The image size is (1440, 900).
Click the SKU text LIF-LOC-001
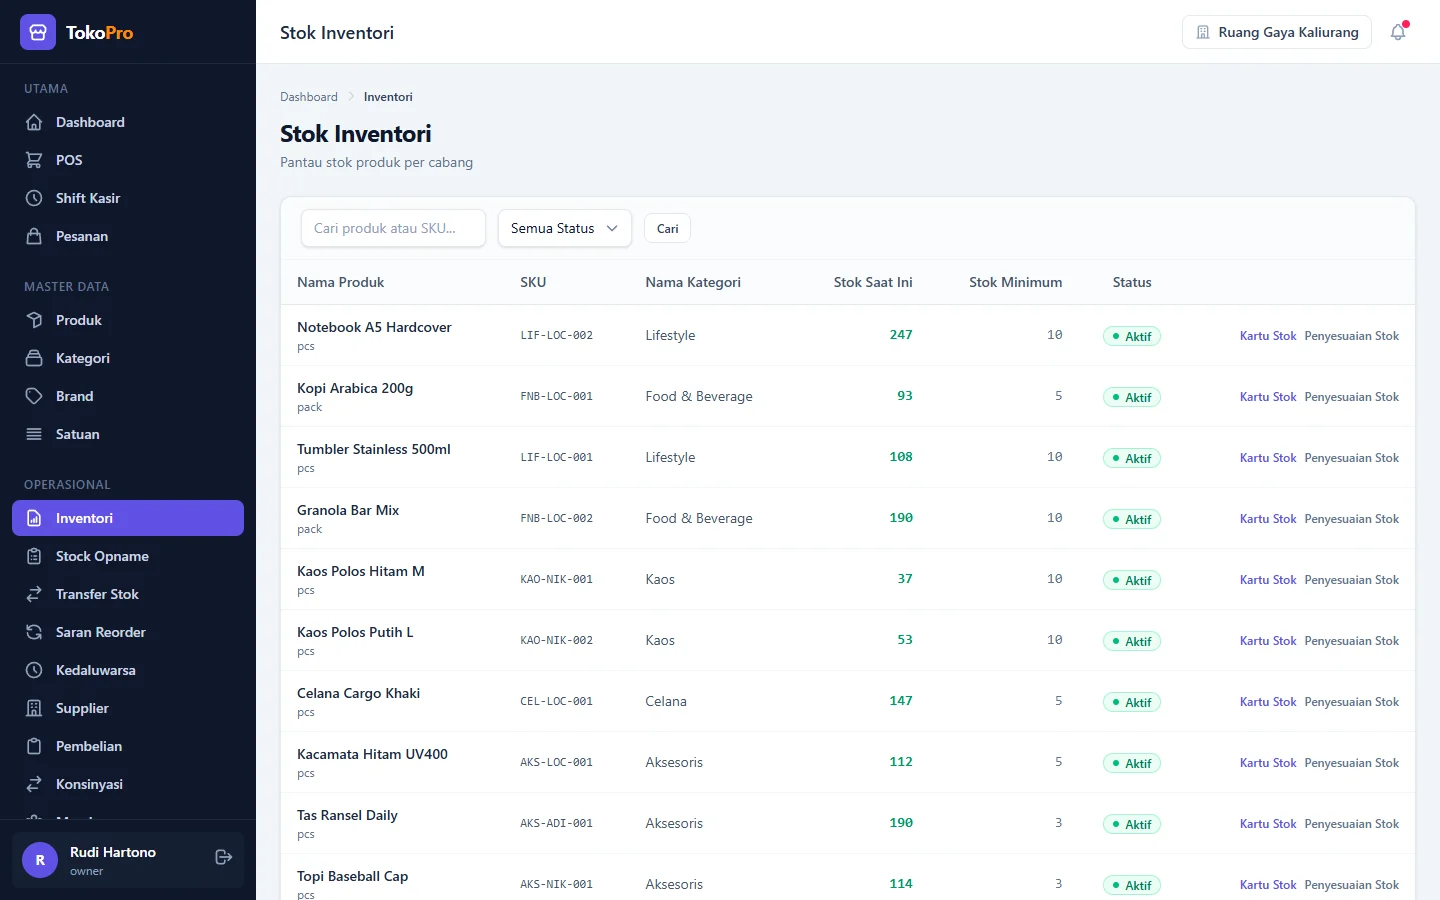(x=557, y=457)
